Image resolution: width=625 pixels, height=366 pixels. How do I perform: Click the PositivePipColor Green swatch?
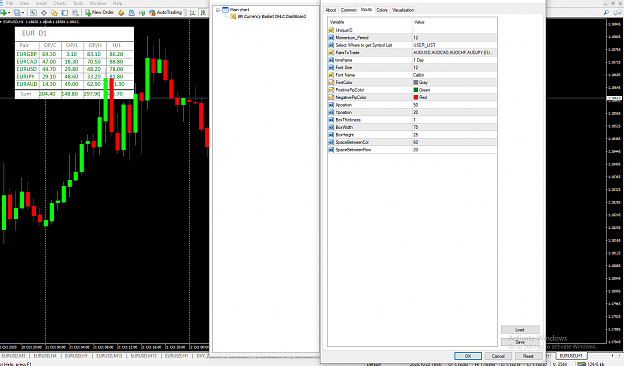click(416, 90)
